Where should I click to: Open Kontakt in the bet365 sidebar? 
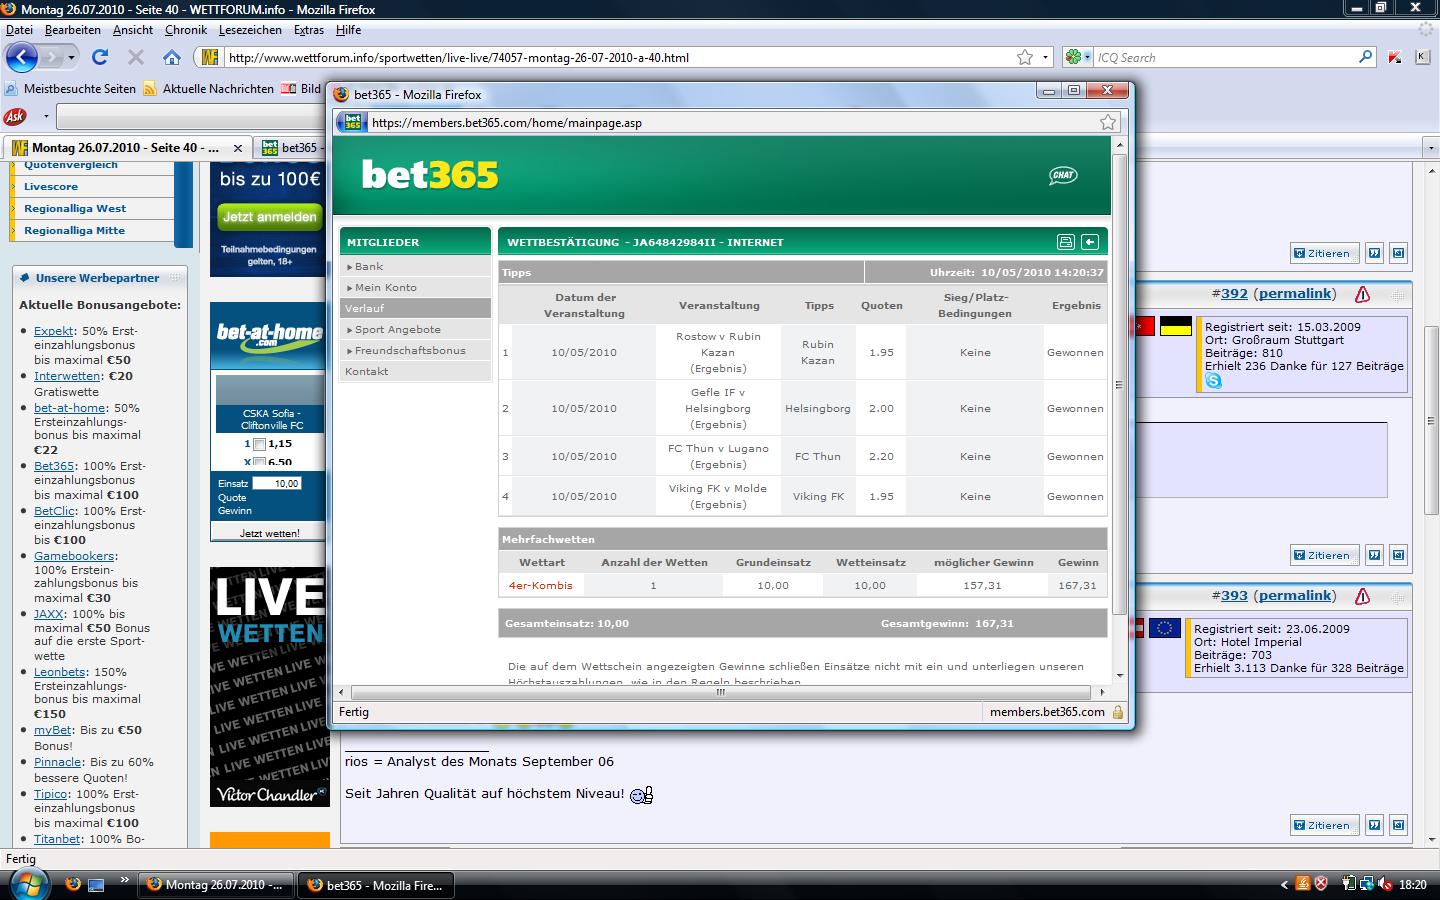pos(367,371)
